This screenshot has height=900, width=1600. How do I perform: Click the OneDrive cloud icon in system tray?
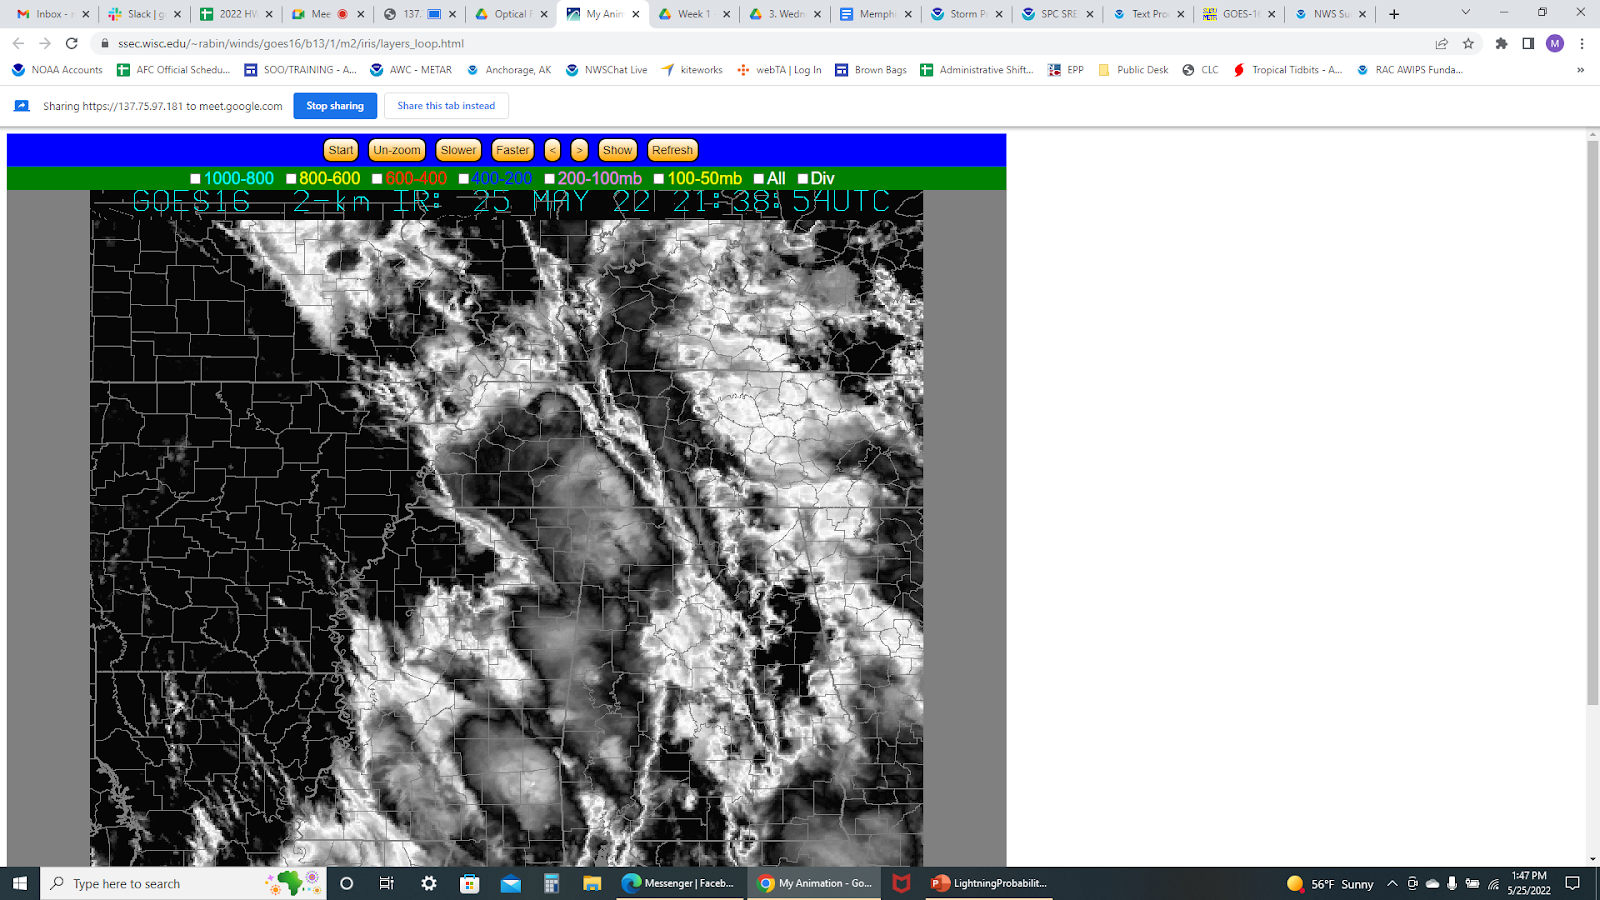click(1432, 883)
